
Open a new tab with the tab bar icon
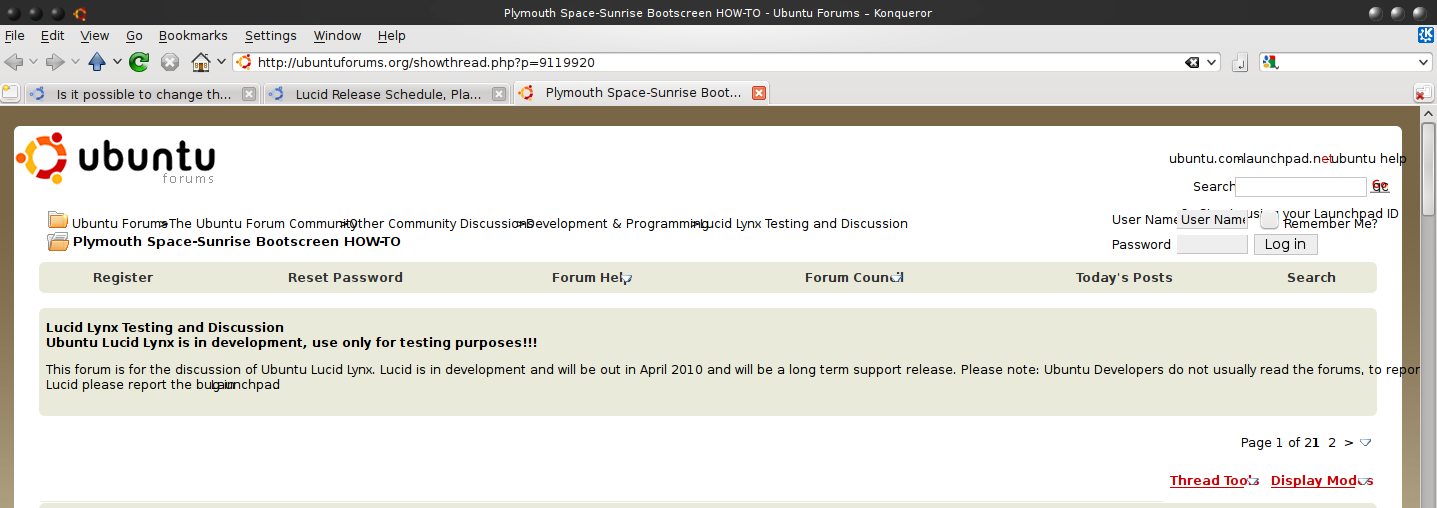click(10, 94)
